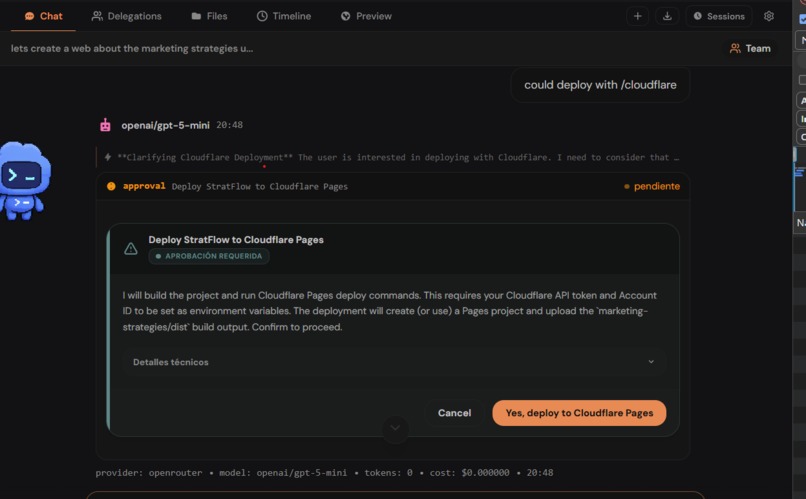Expand the Detalles técnicos section
Image resolution: width=806 pixels, height=499 pixels.
tap(394, 362)
